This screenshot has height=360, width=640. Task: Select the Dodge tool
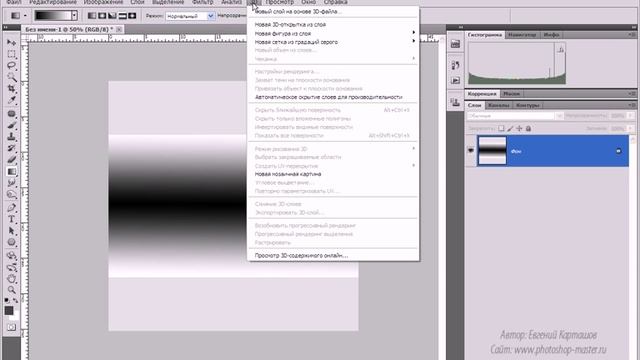click(x=11, y=194)
